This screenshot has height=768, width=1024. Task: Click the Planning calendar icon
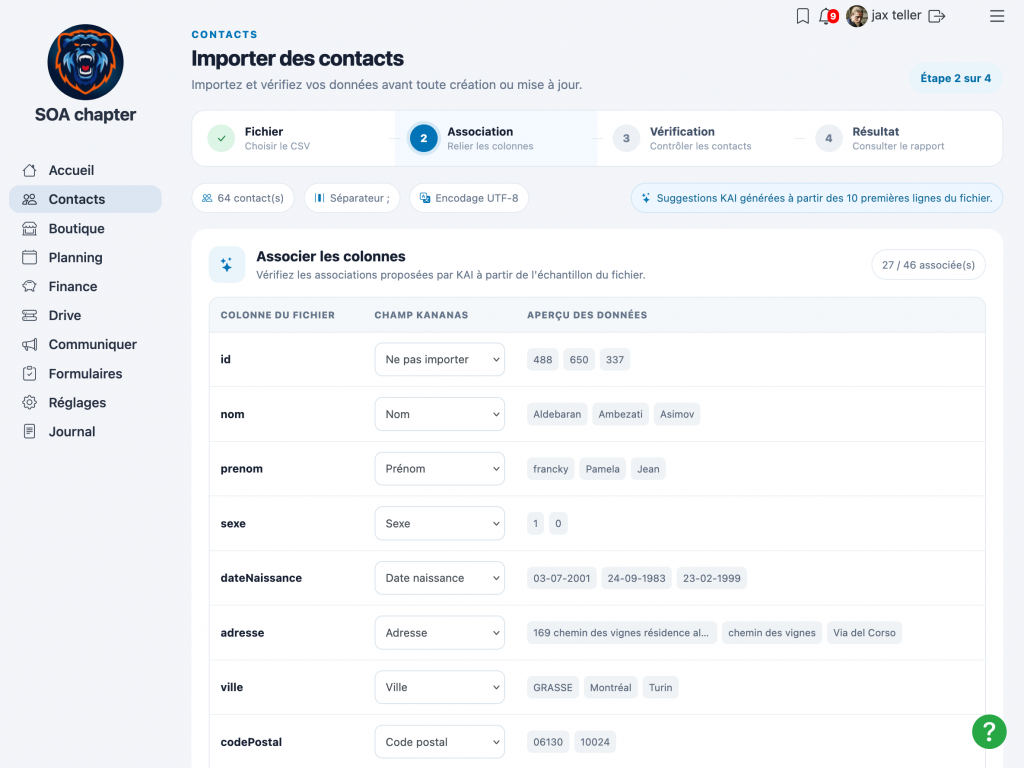tap(29, 257)
